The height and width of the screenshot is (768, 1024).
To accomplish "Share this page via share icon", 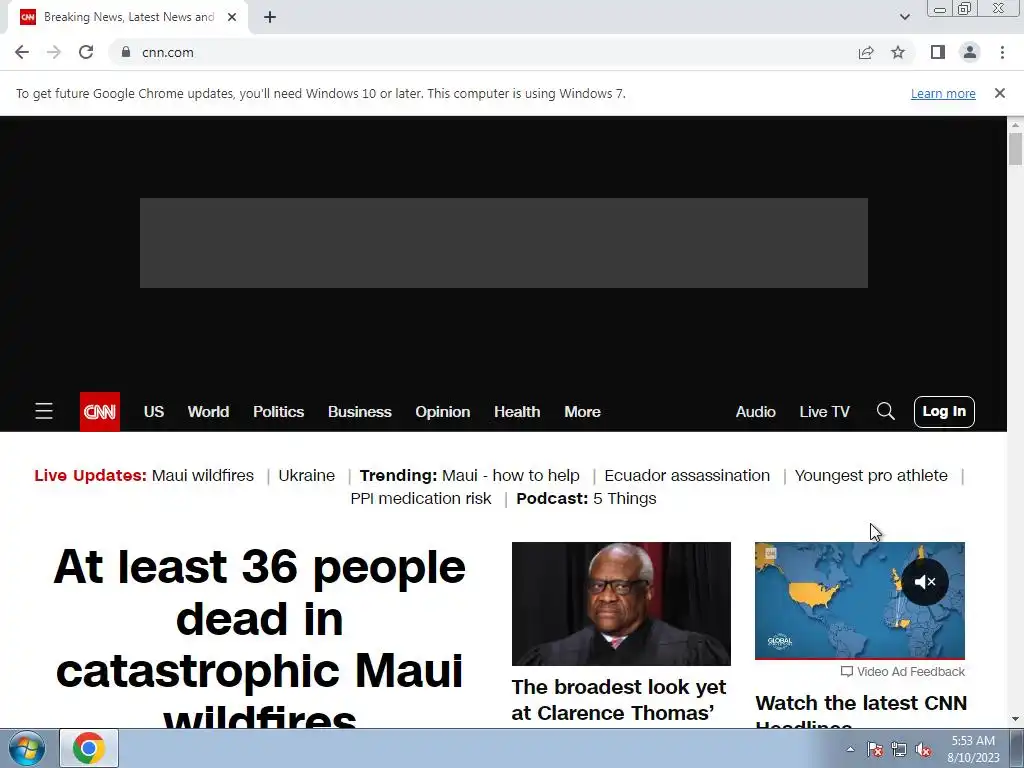I will (866, 52).
